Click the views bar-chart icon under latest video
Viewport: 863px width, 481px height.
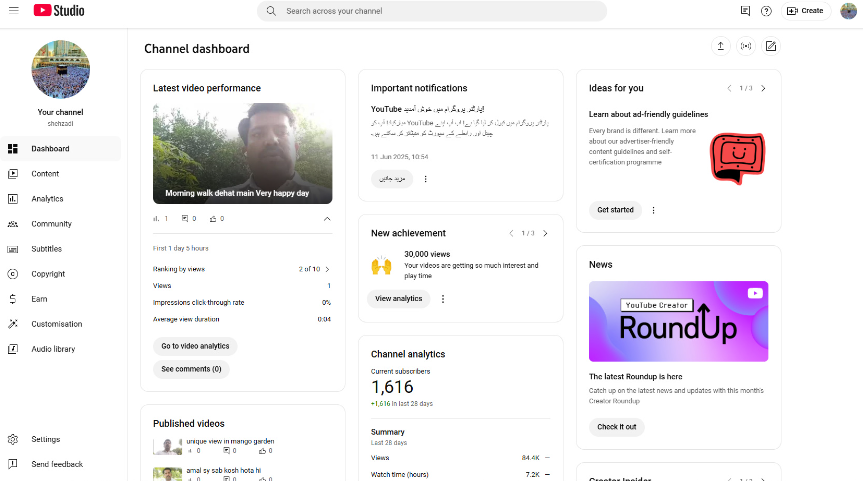coord(156,219)
